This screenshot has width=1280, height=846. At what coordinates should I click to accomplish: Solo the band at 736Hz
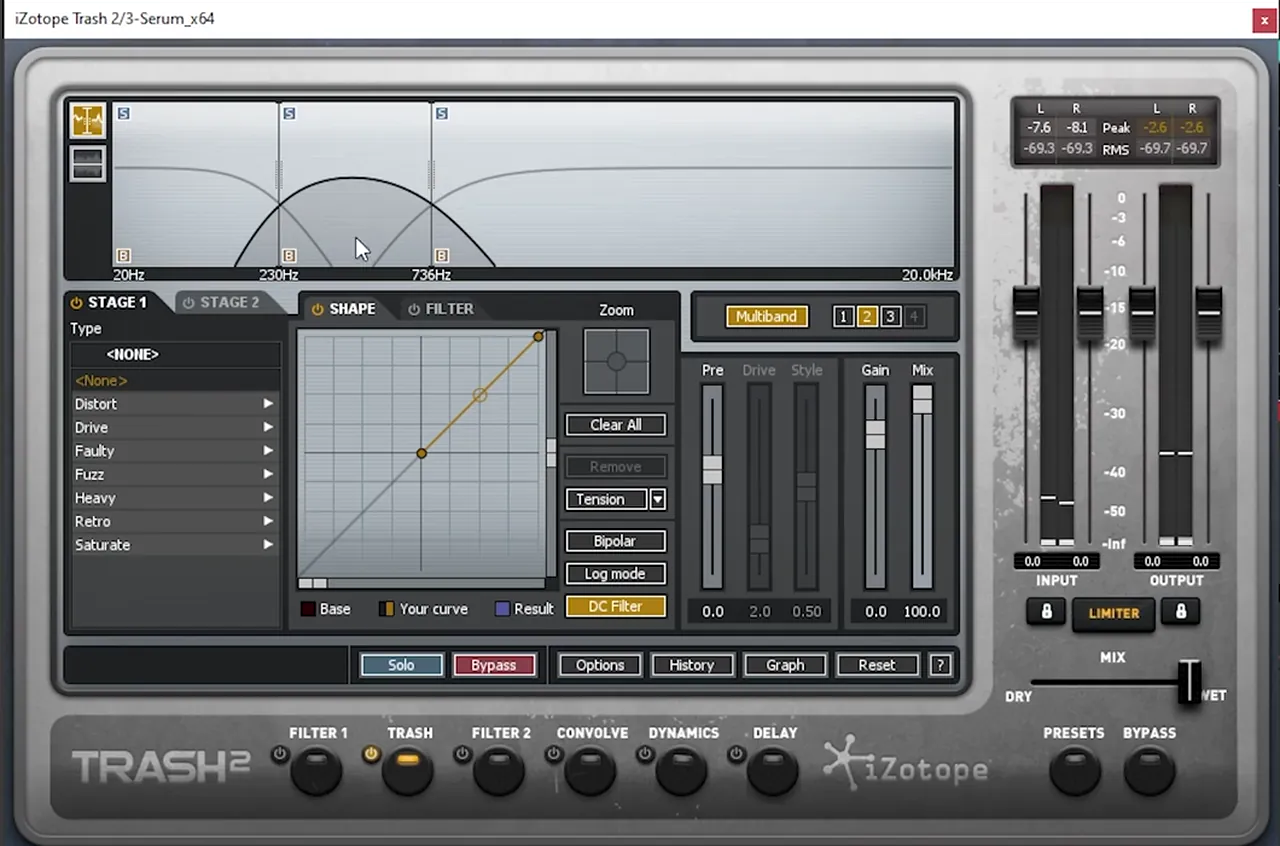point(441,113)
